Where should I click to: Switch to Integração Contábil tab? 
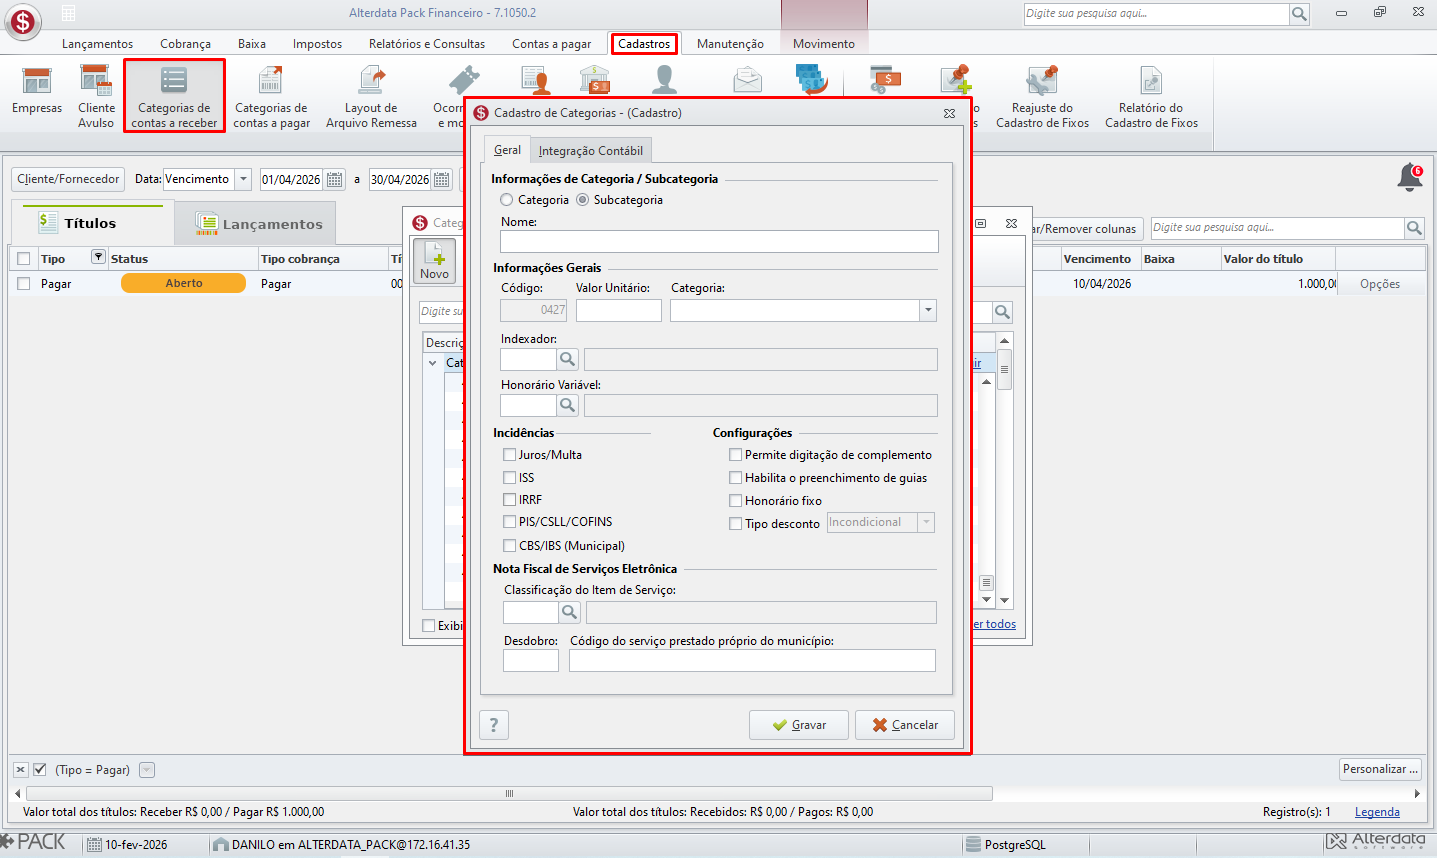[x=591, y=151]
